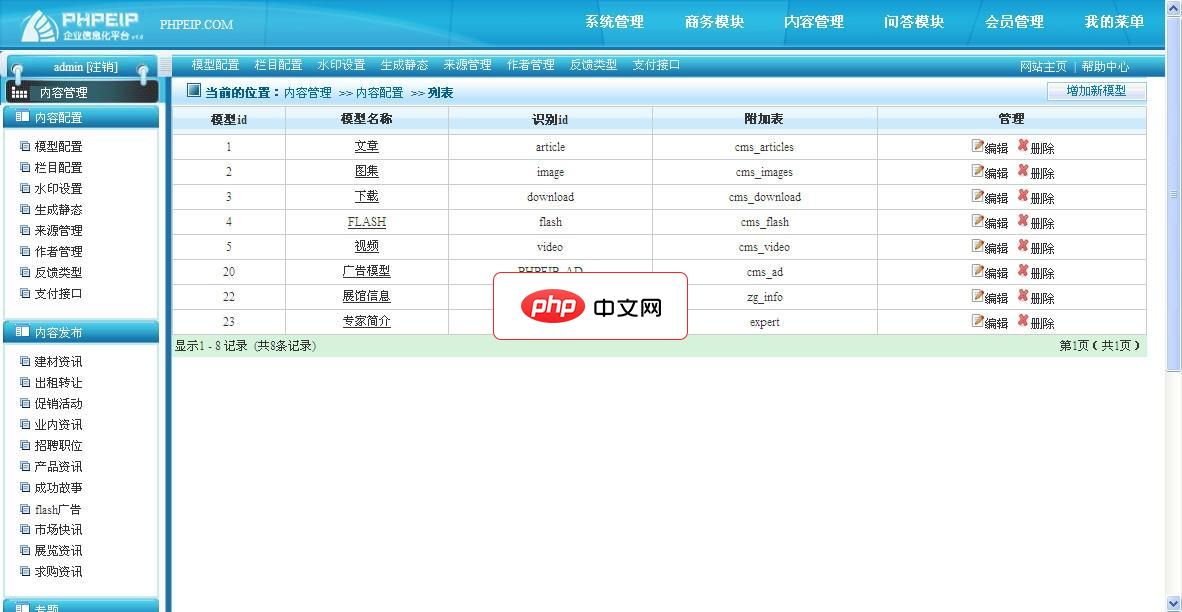This screenshot has height=612, width=1182.
Task: Click the PHPEIP logo in header
Action: point(82,25)
